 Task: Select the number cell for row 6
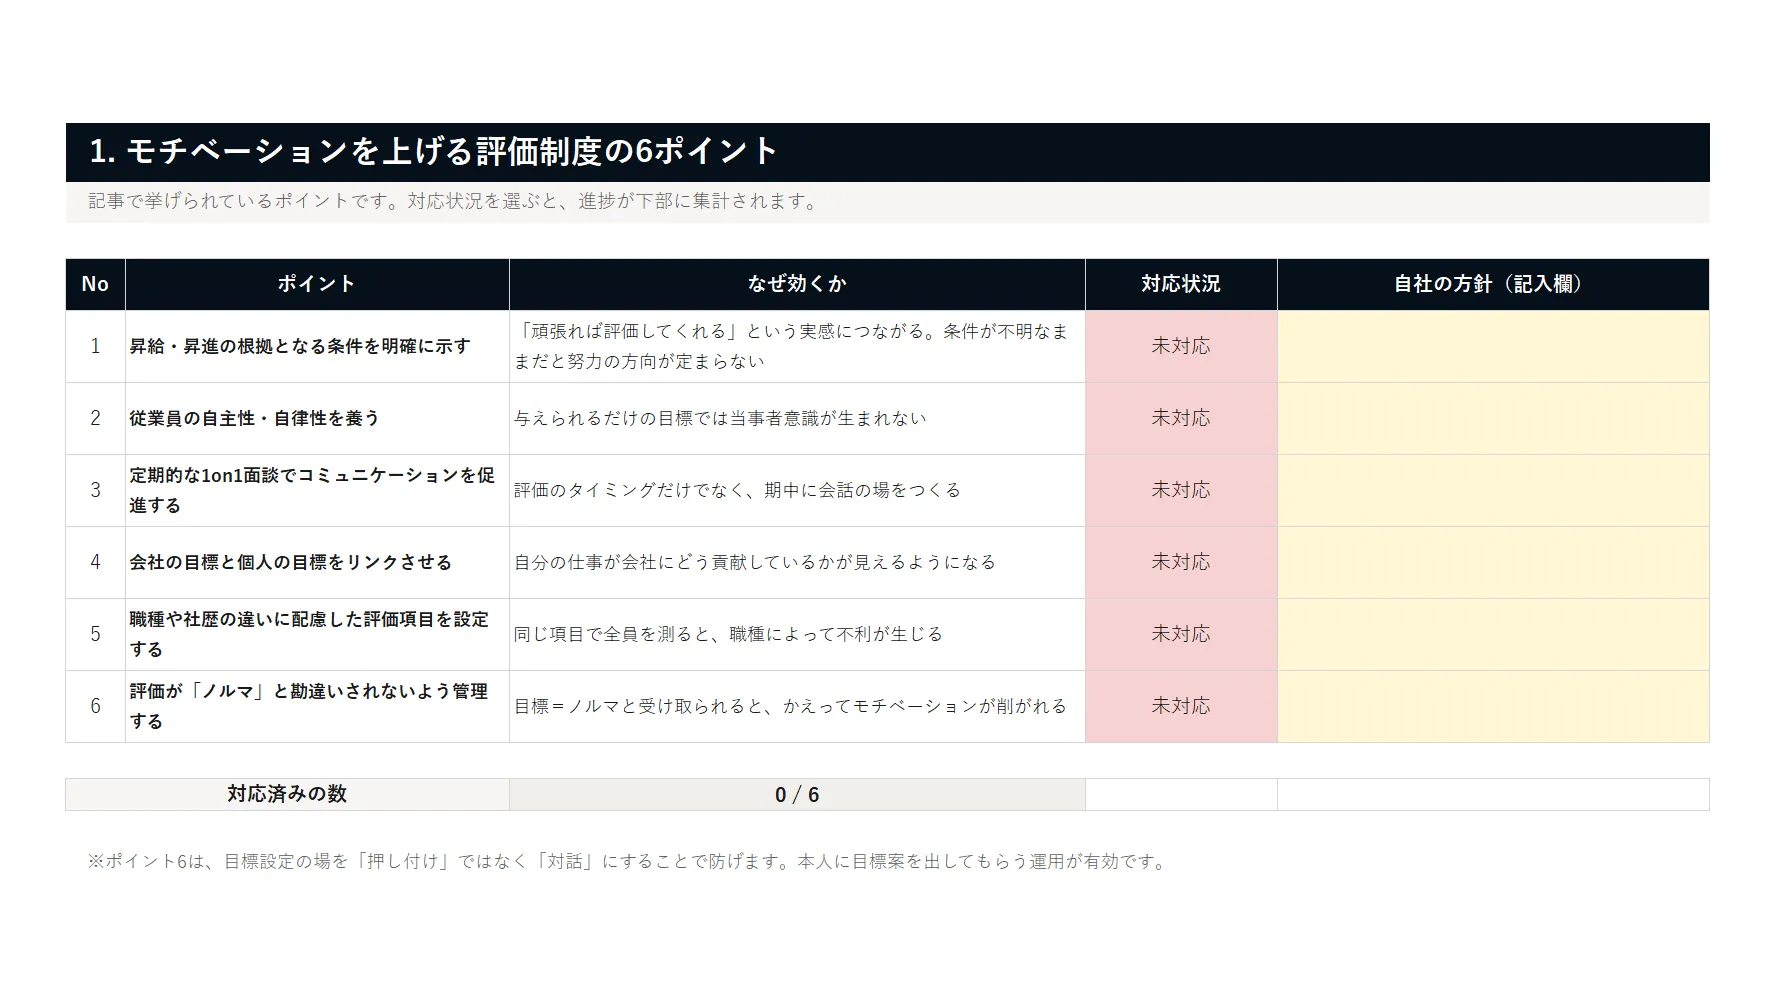tap(95, 706)
